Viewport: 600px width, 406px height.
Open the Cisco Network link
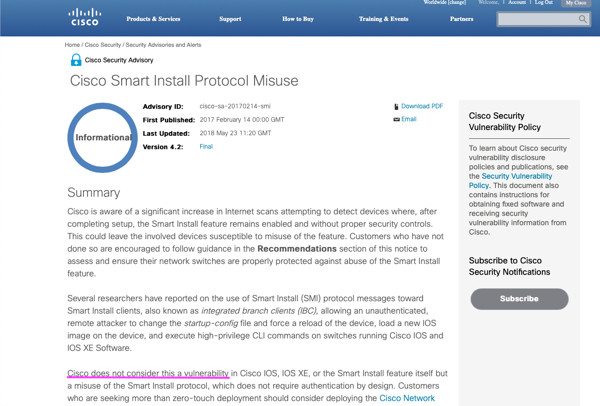[407, 398]
